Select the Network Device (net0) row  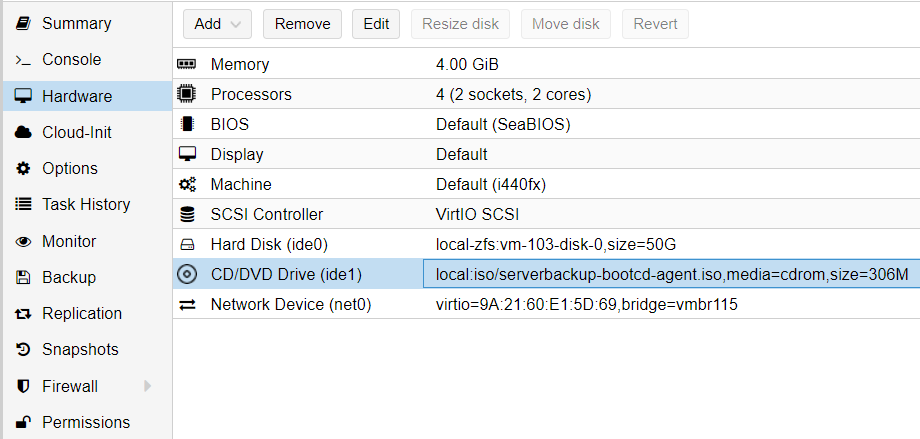tap(546, 305)
